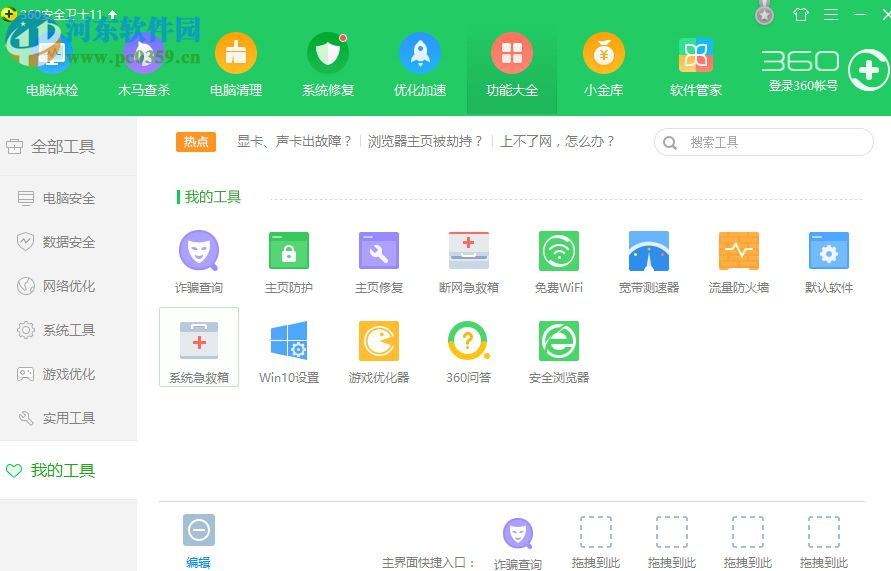This screenshot has width=891, height=571.
Task: Click the round plus login avatar
Action: [x=868, y=70]
